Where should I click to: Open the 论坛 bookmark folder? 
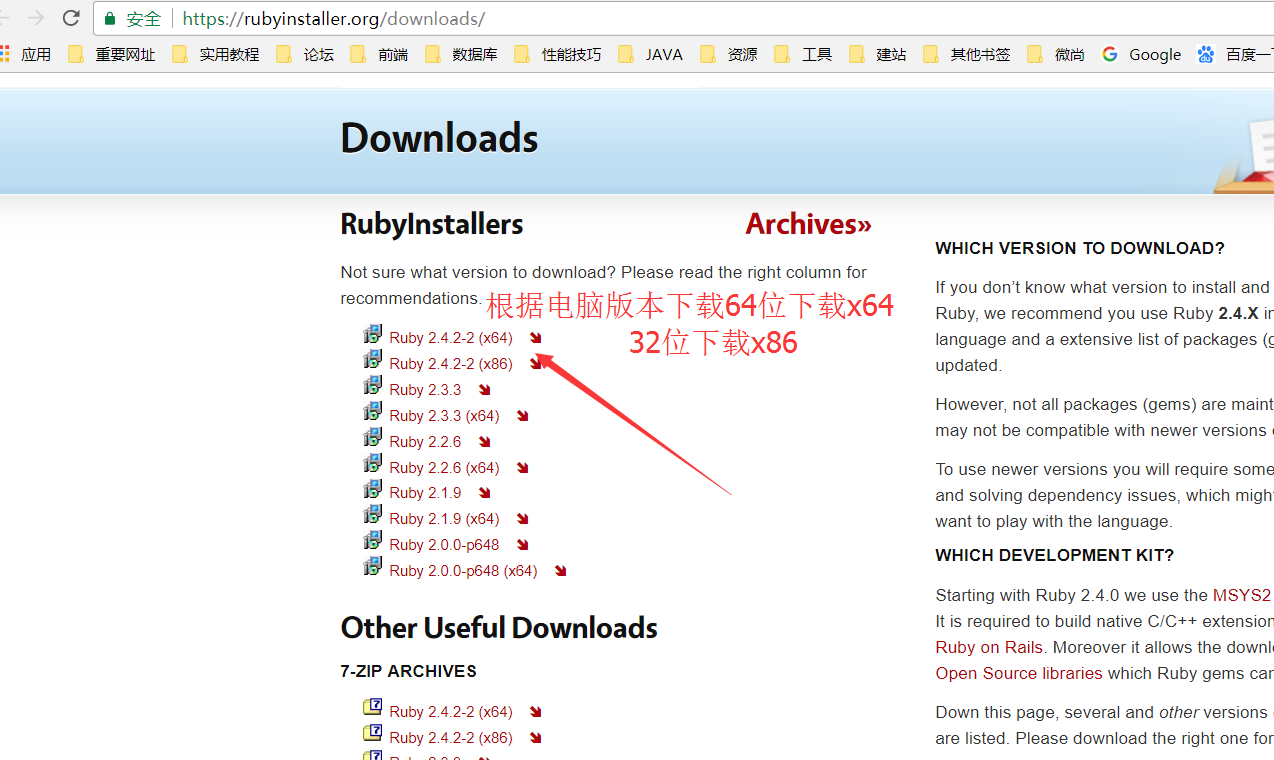tap(305, 54)
